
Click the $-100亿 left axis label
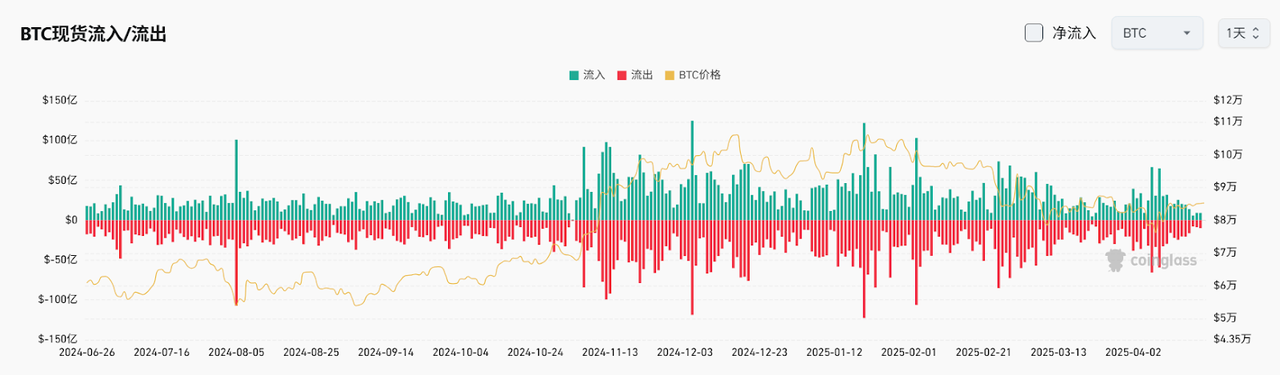coord(58,299)
